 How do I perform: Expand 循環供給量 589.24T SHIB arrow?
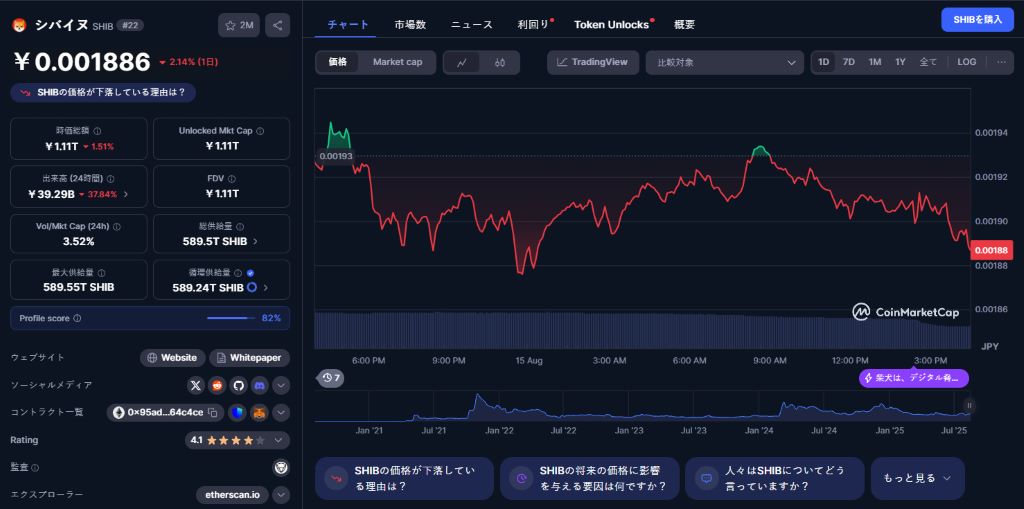pos(266,287)
